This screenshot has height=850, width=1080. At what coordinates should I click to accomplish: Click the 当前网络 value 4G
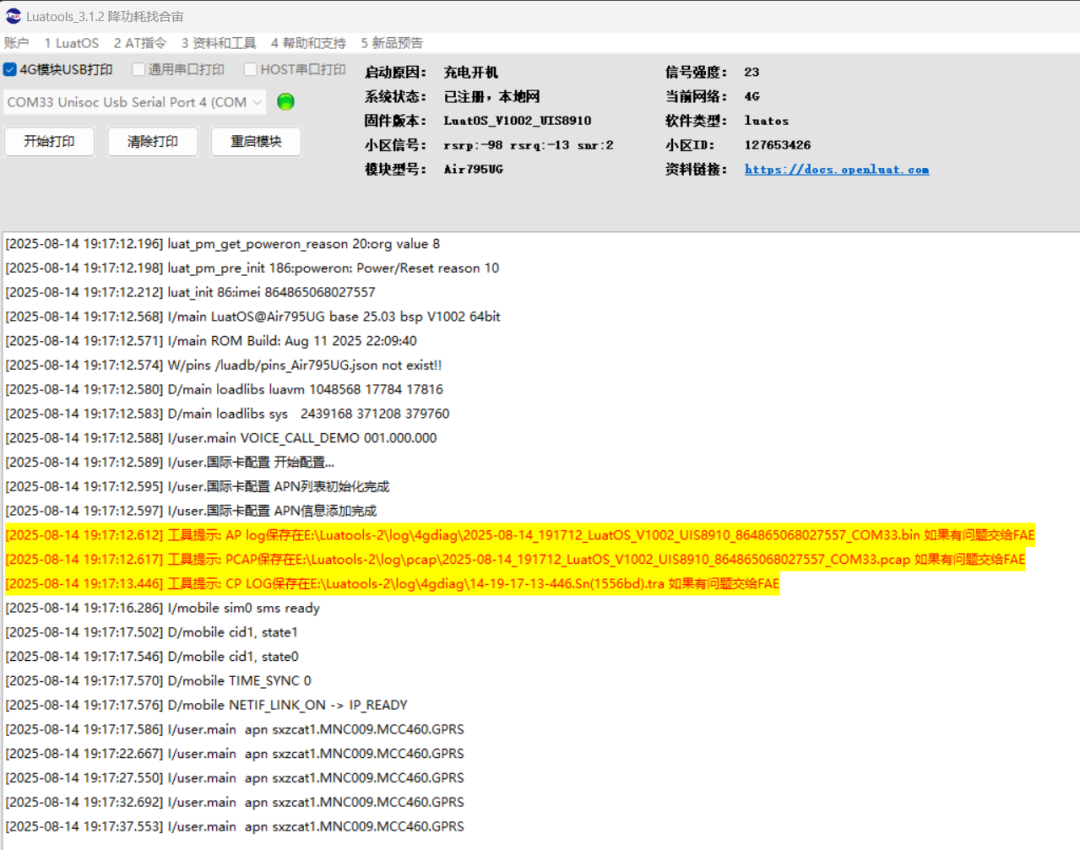point(751,96)
